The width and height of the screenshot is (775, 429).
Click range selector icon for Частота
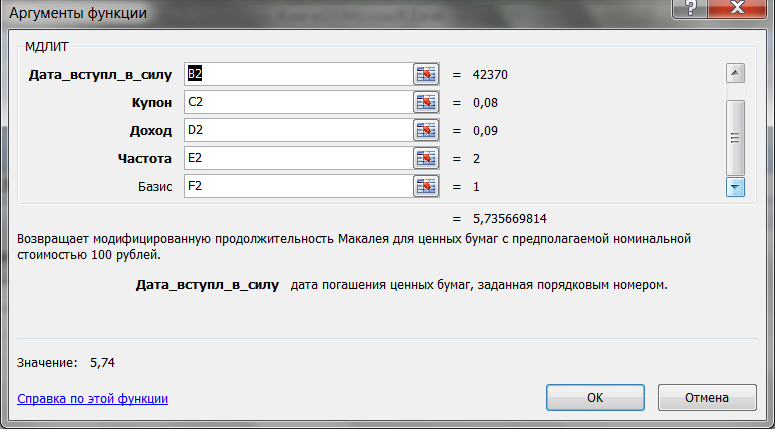[x=426, y=158]
